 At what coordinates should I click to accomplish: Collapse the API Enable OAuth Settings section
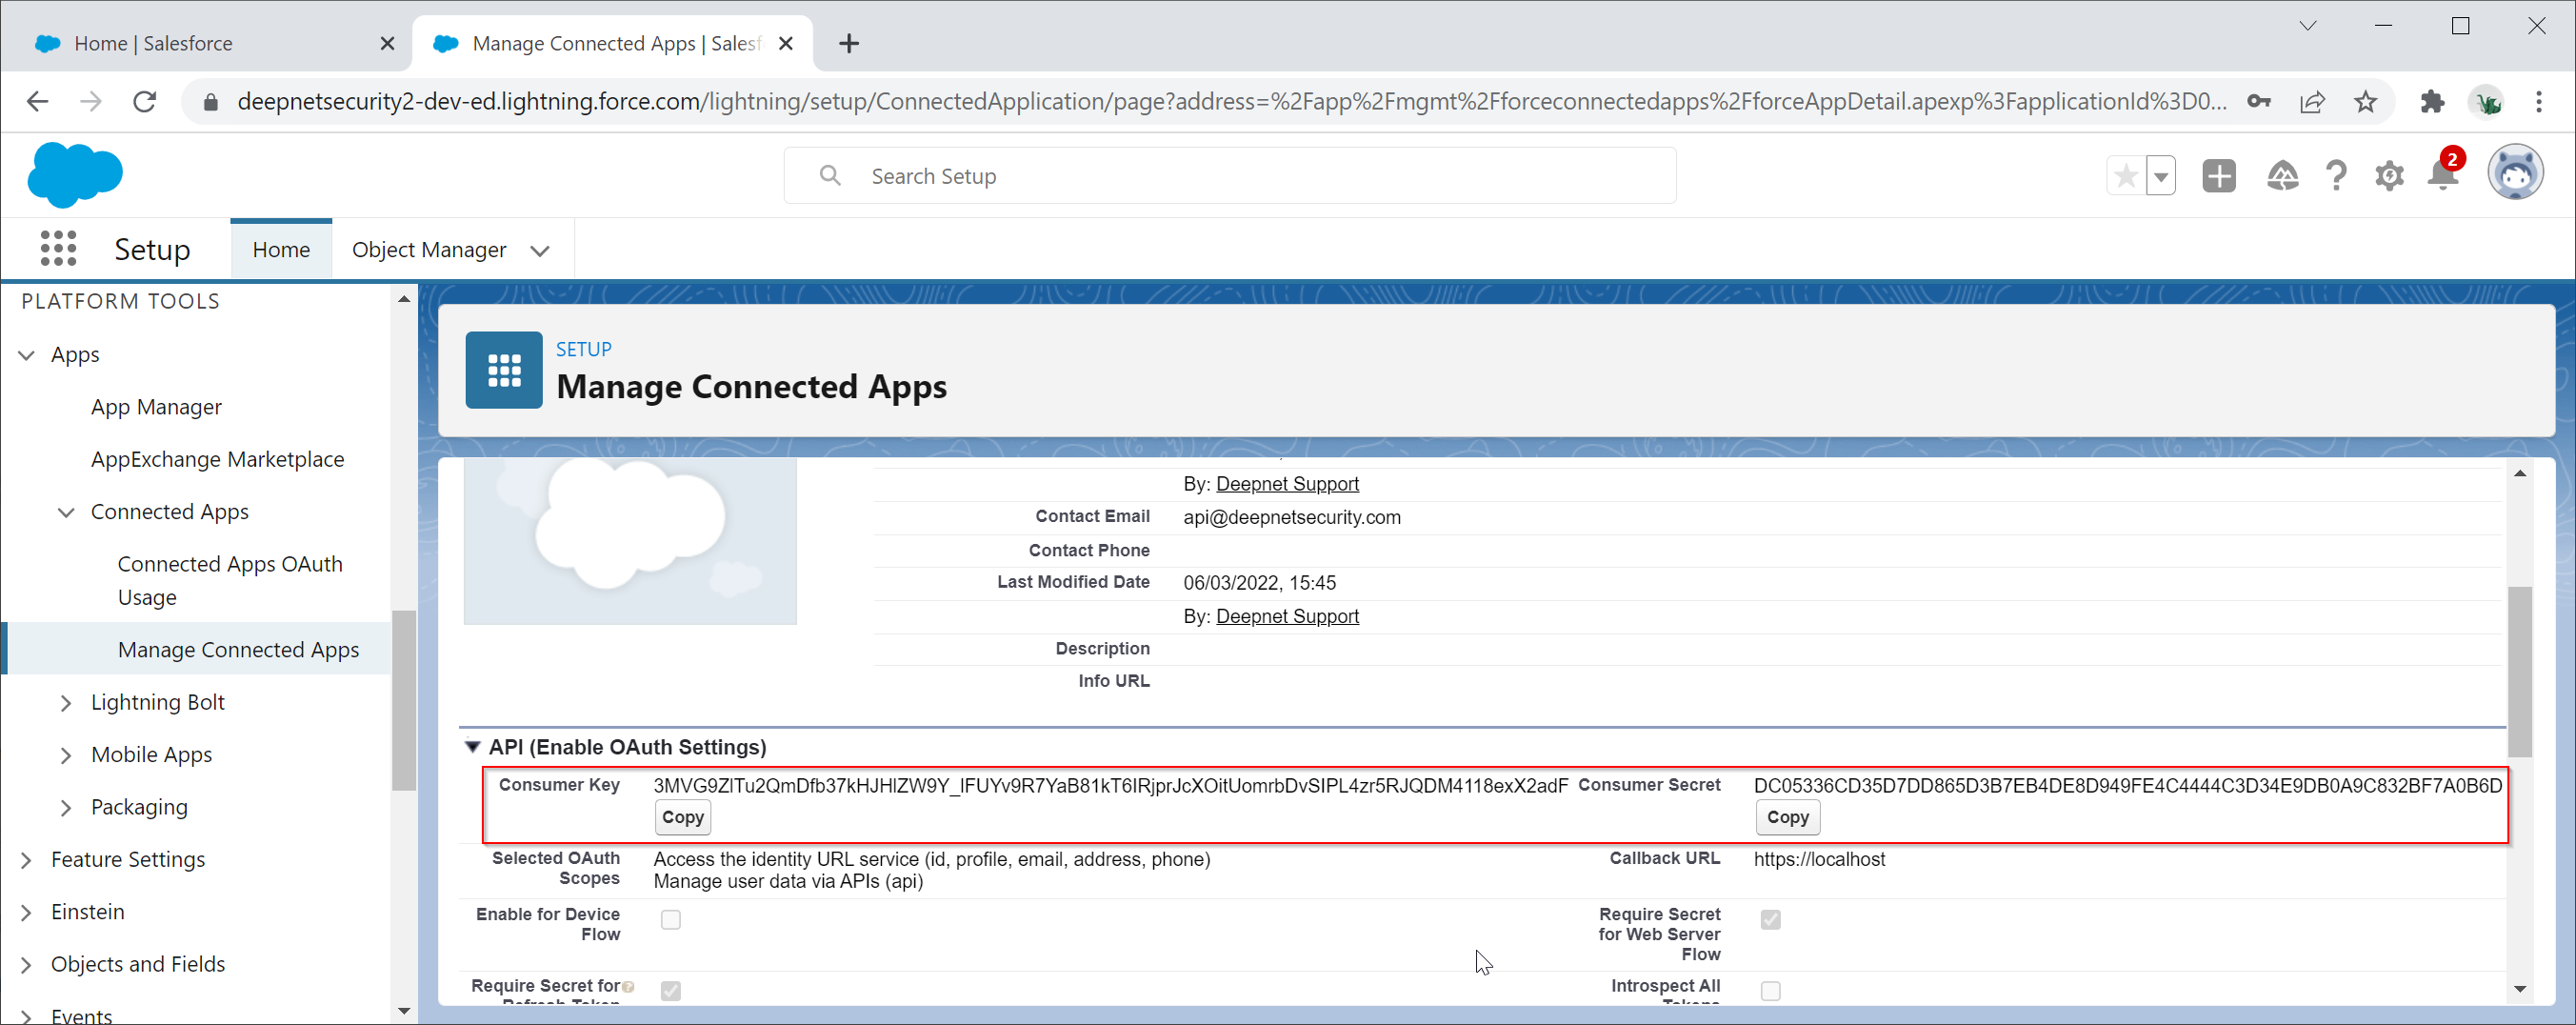(x=473, y=747)
